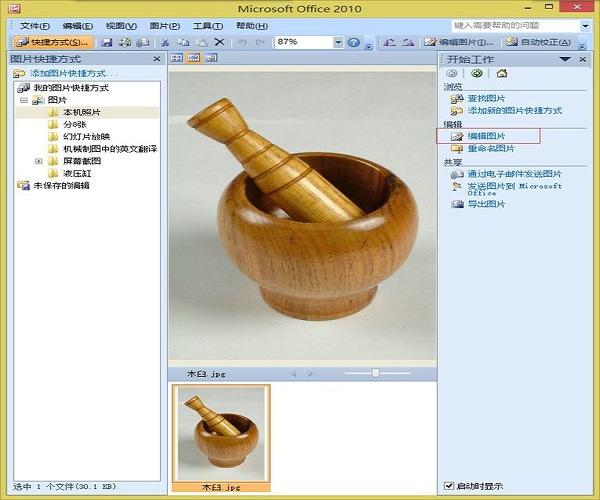Image resolution: width=600 pixels, height=500 pixels.
Task: Click the Home icon in the task pane
Action: (x=502, y=73)
